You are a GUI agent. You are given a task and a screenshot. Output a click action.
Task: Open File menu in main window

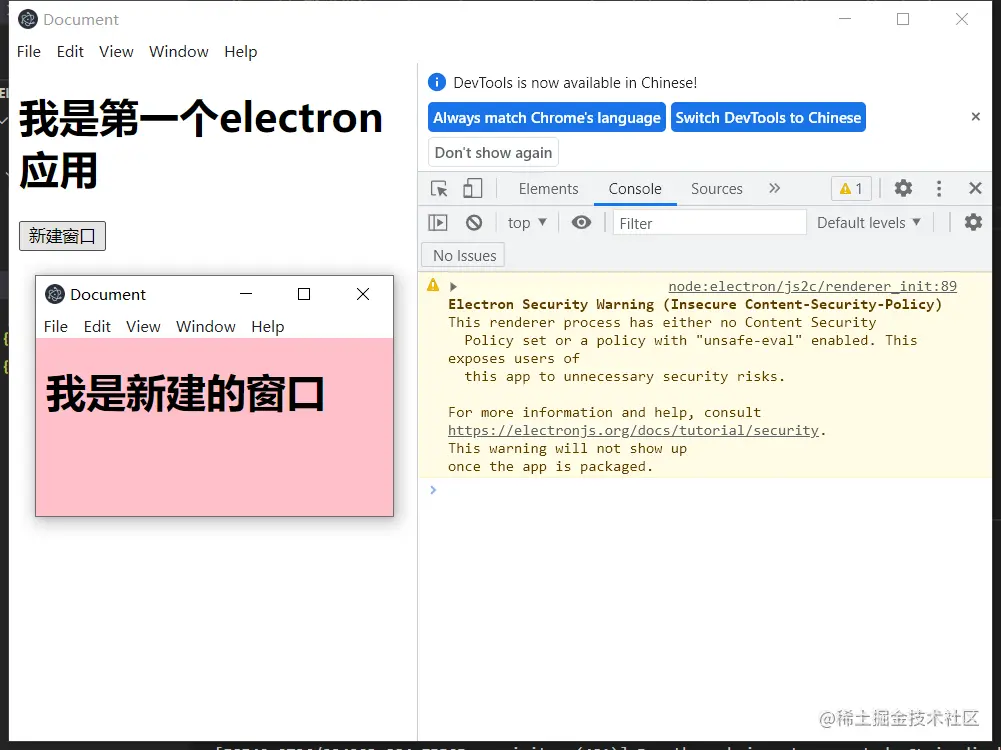point(29,52)
